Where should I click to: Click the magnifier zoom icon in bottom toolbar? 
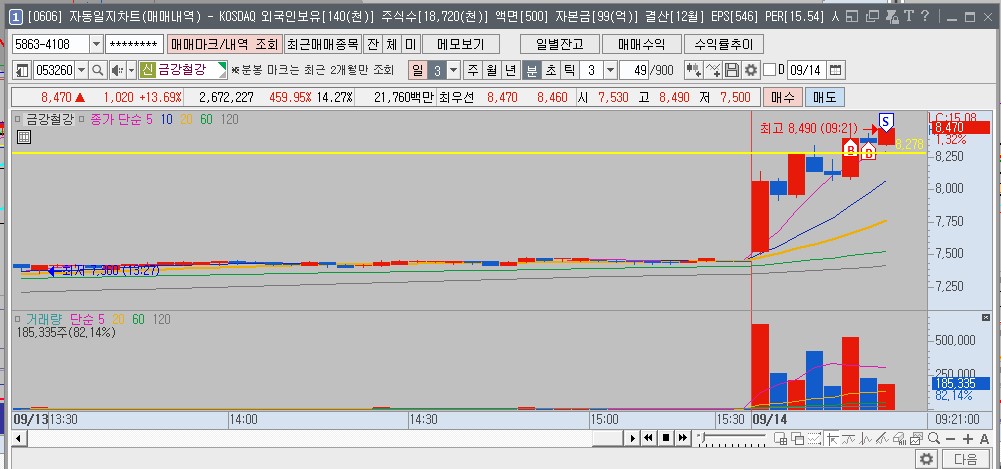(934, 438)
